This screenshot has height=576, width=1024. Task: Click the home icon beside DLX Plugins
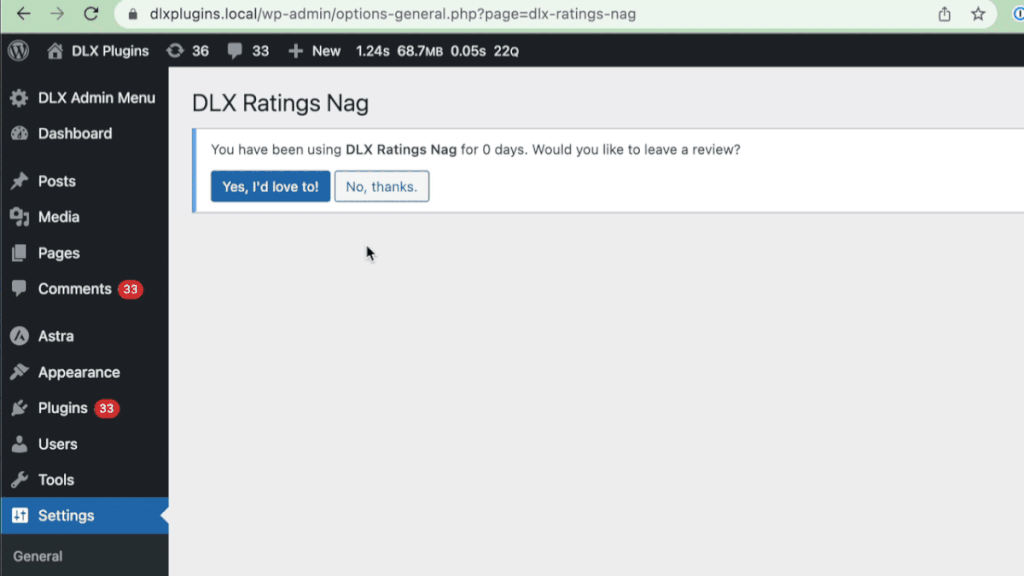pos(55,51)
